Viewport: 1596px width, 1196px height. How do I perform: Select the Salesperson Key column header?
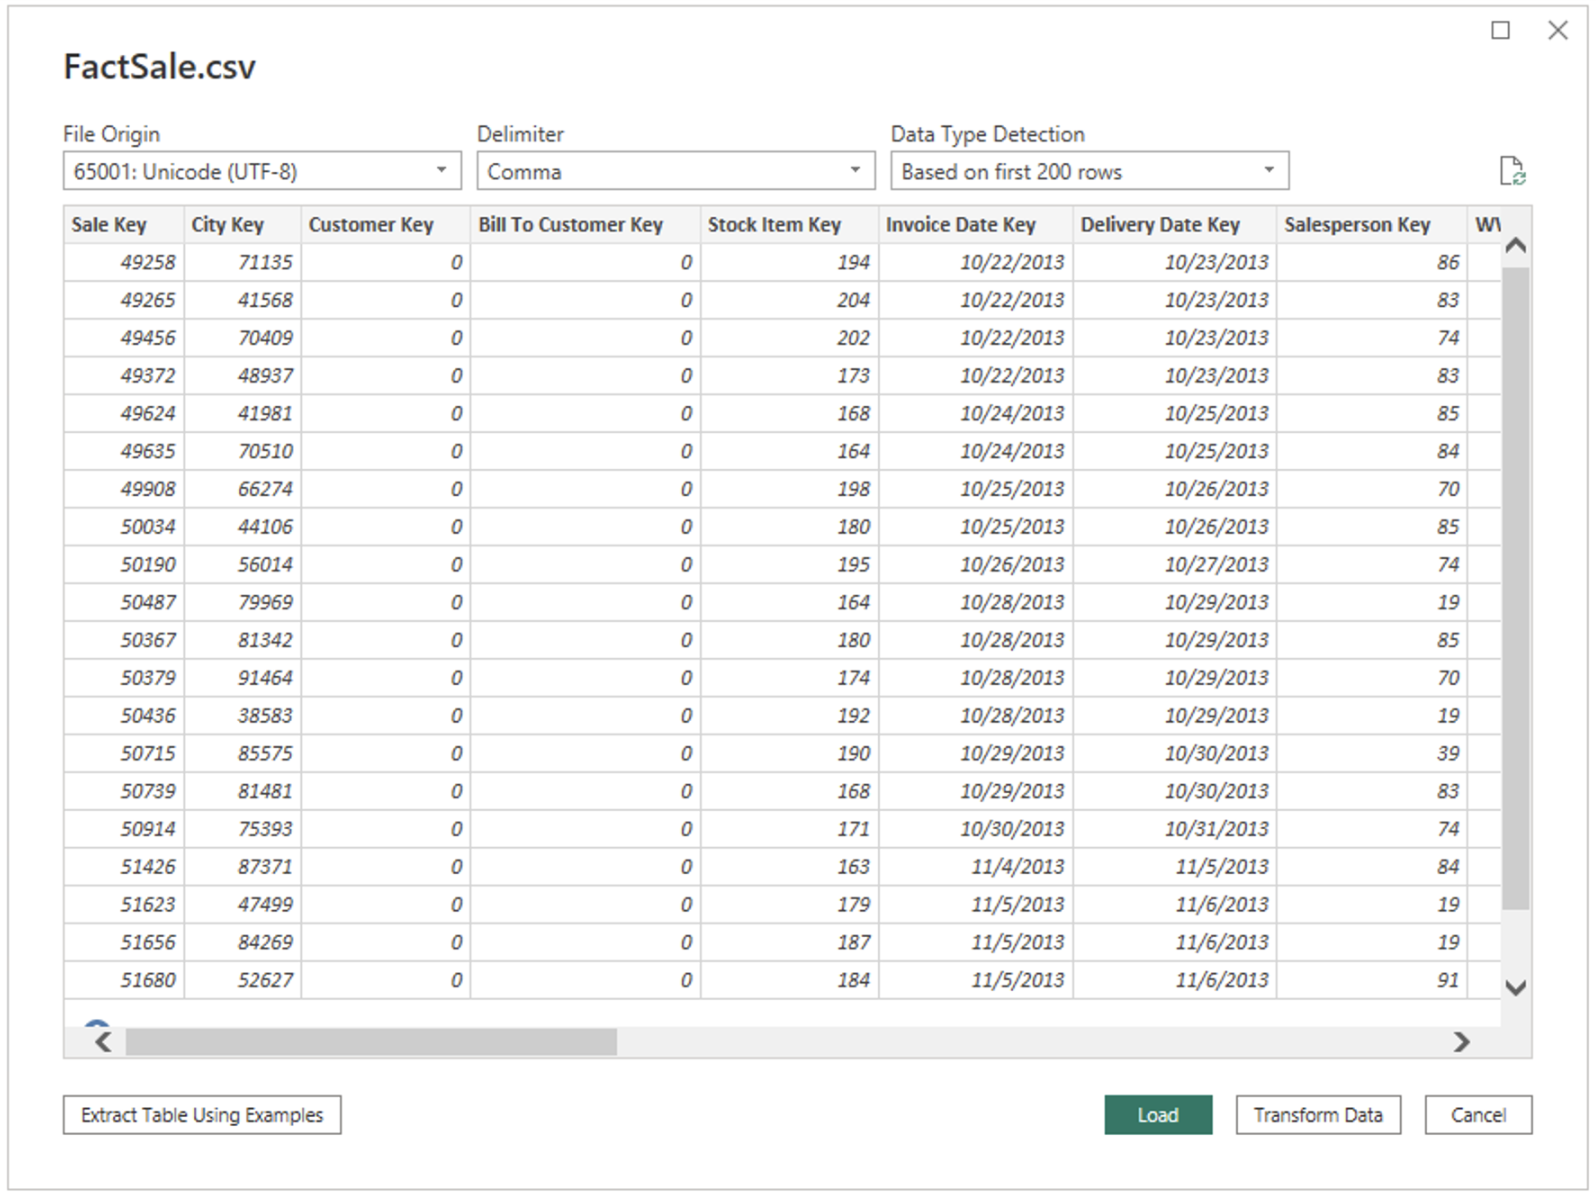click(x=1372, y=225)
